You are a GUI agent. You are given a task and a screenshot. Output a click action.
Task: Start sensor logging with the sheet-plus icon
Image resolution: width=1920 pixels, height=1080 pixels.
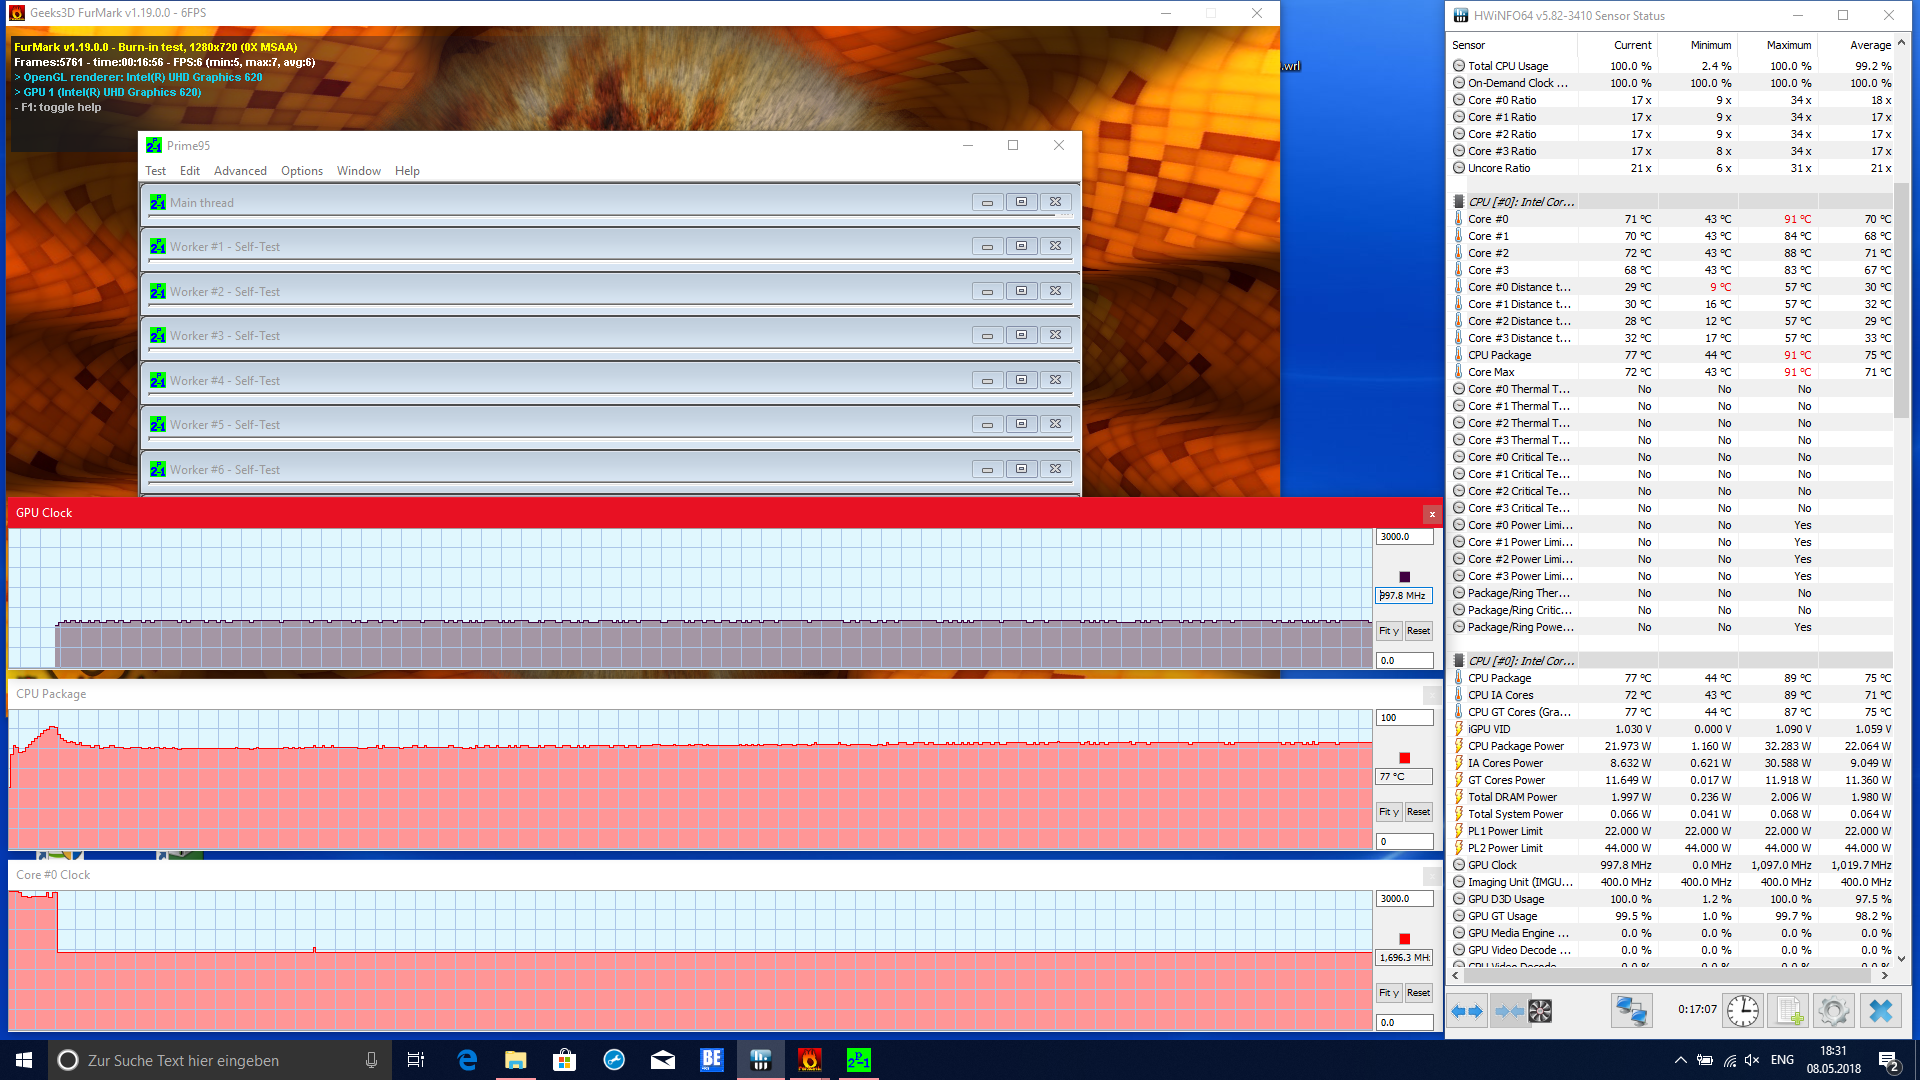(x=1789, y=1011)
